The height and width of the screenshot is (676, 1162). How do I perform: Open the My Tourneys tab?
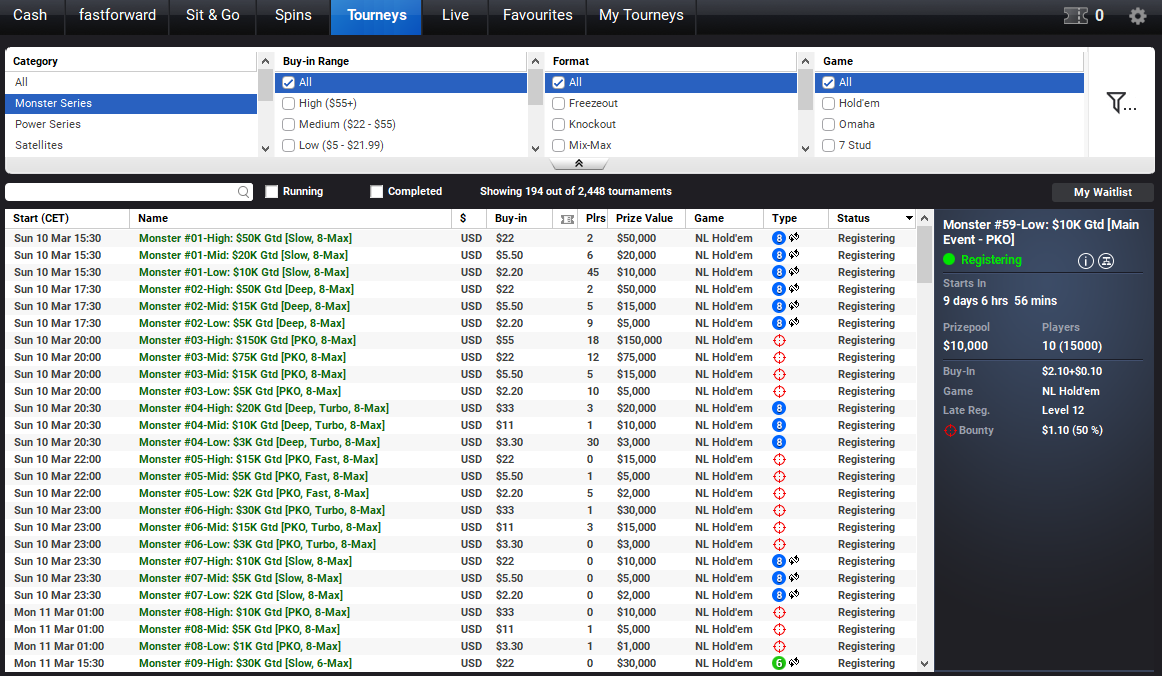(x=641, y=16)
